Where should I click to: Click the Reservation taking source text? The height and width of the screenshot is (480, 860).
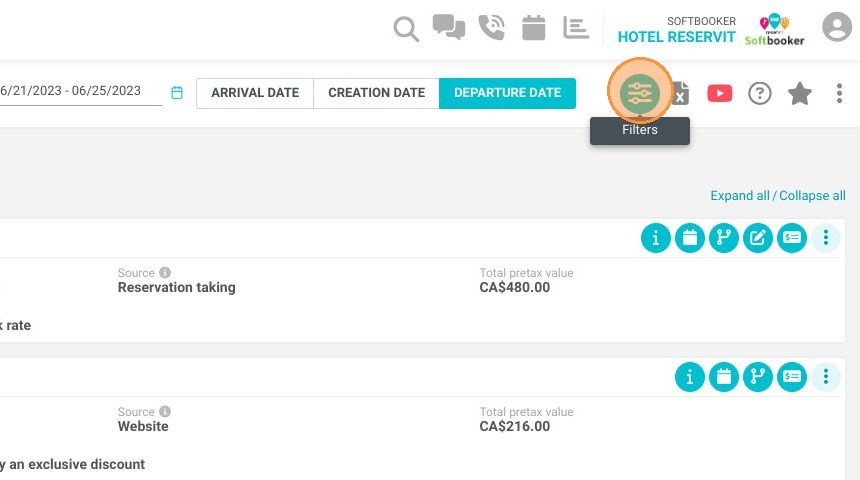[x=177, y=287]
